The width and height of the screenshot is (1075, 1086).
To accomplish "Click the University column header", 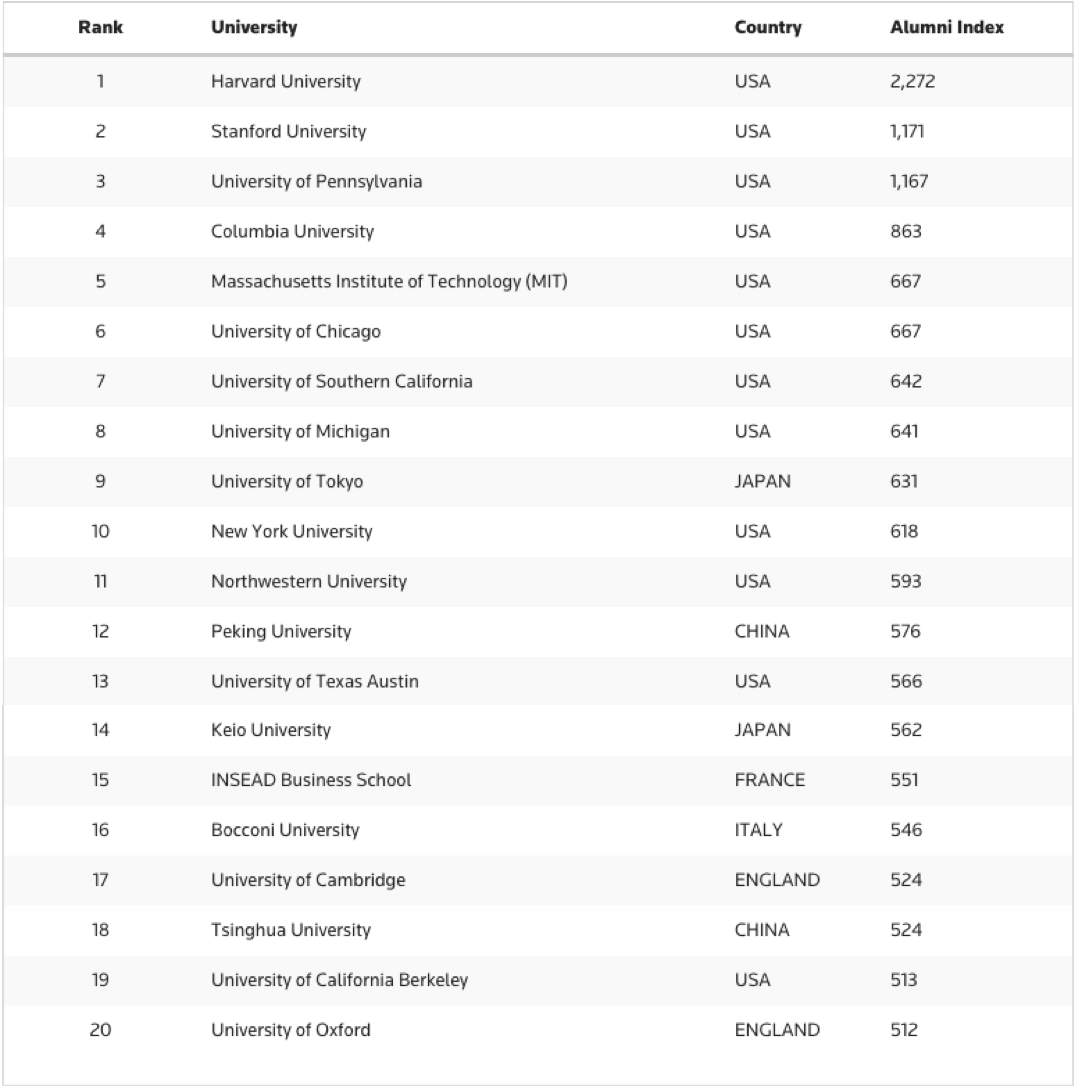I will point(254,28).
